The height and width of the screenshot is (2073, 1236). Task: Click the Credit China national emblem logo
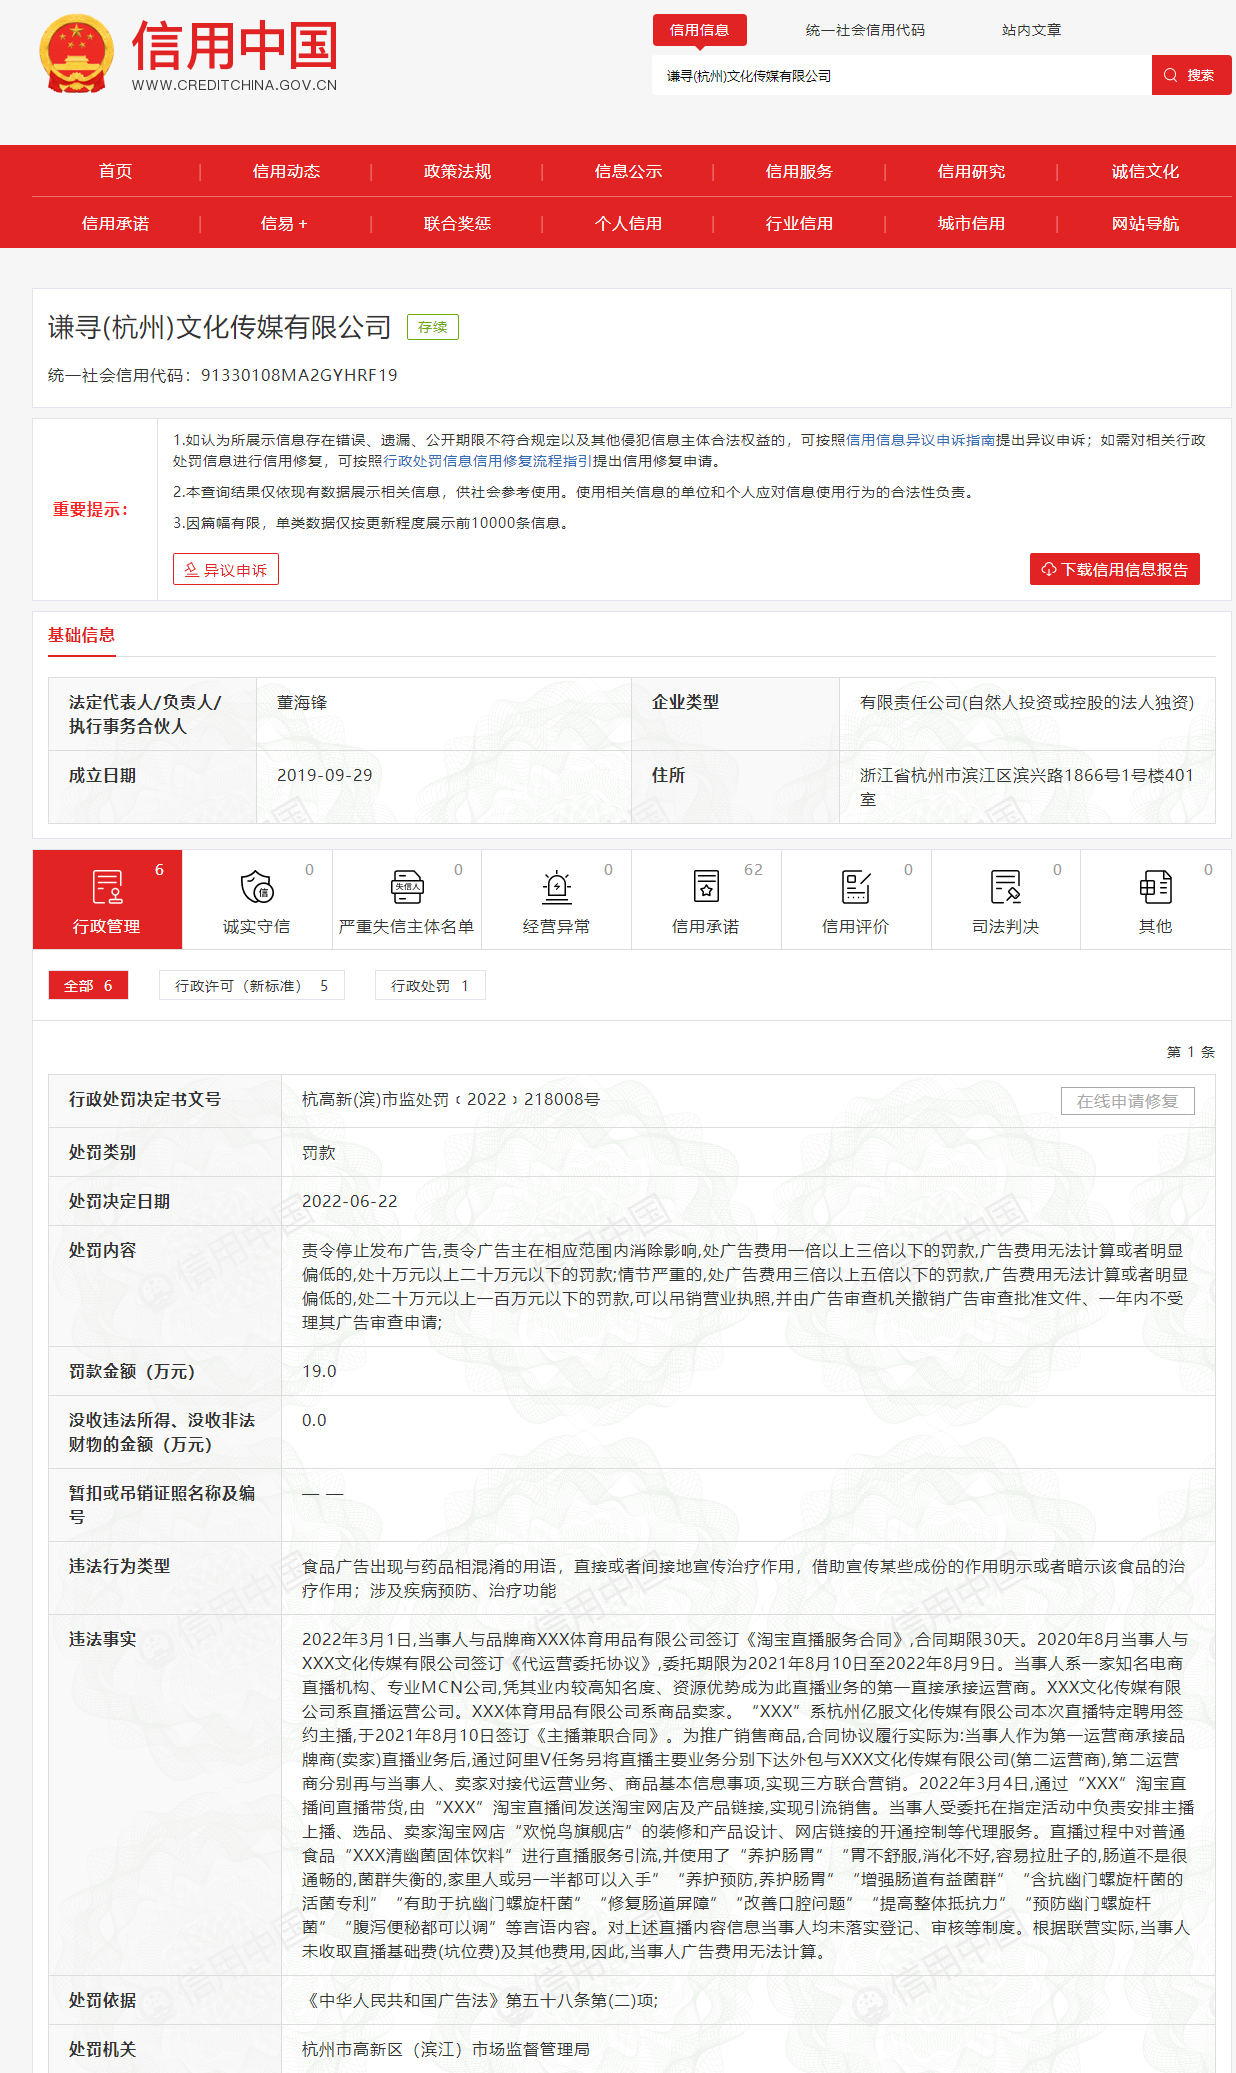tap(76, 54)
